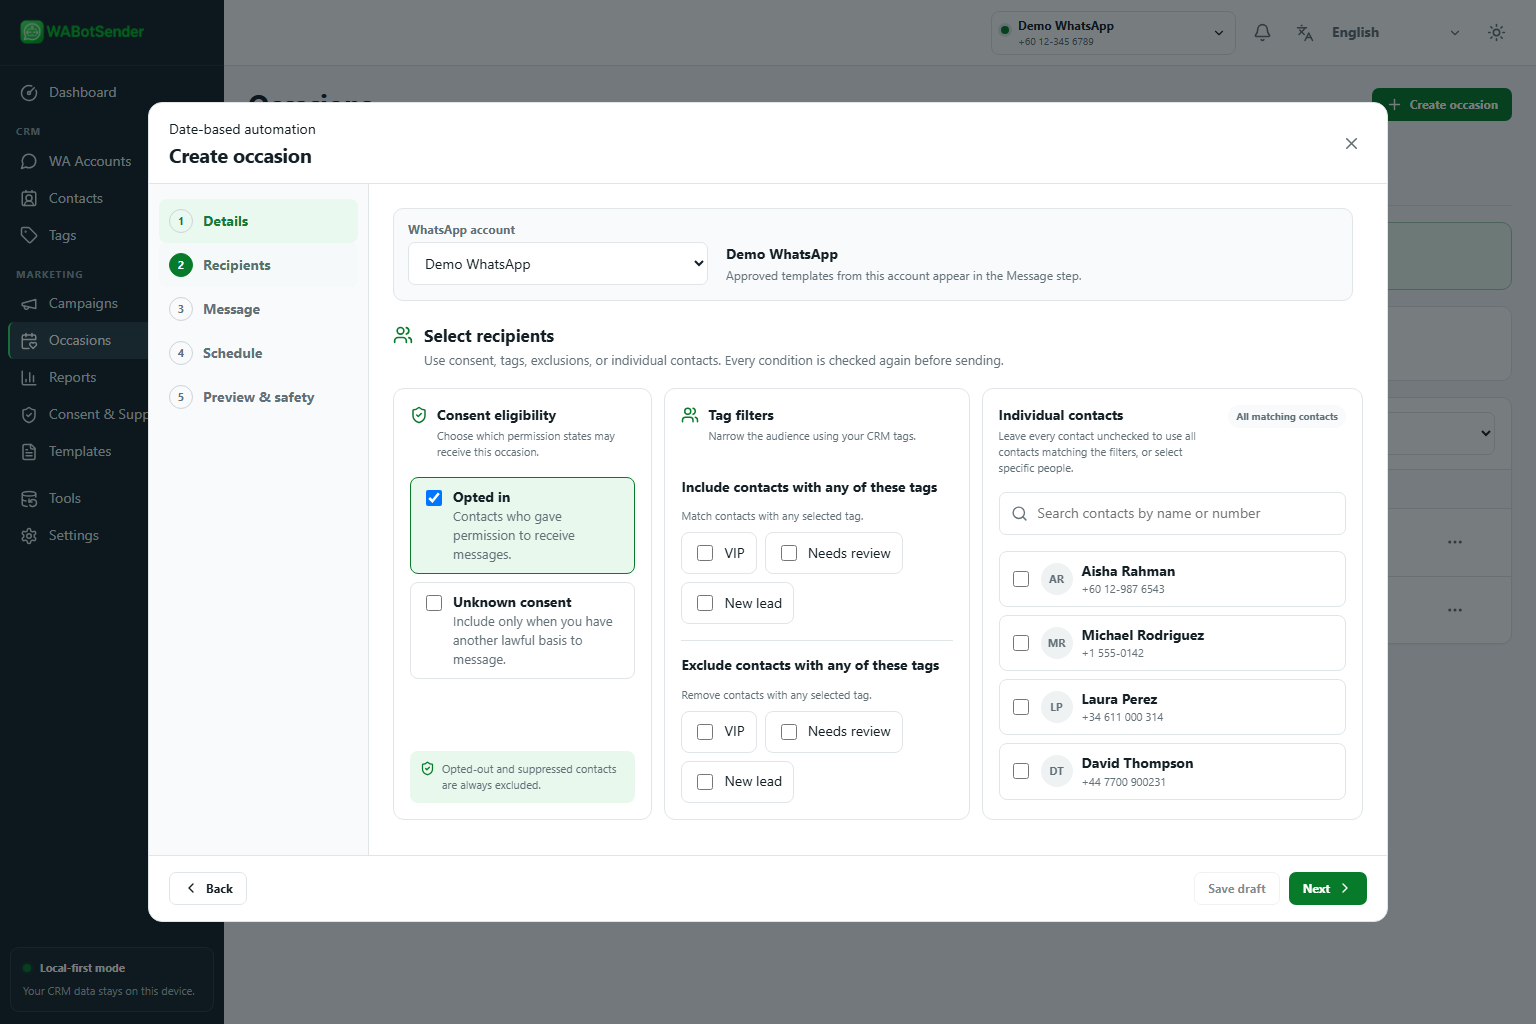Go to the Message step

(x=258, y=309)
